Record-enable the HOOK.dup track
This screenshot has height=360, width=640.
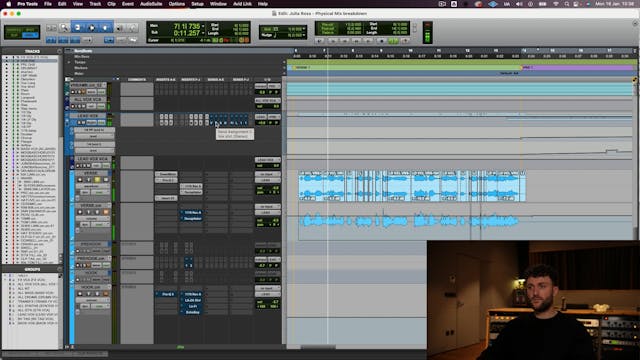[x=80, y=294]
